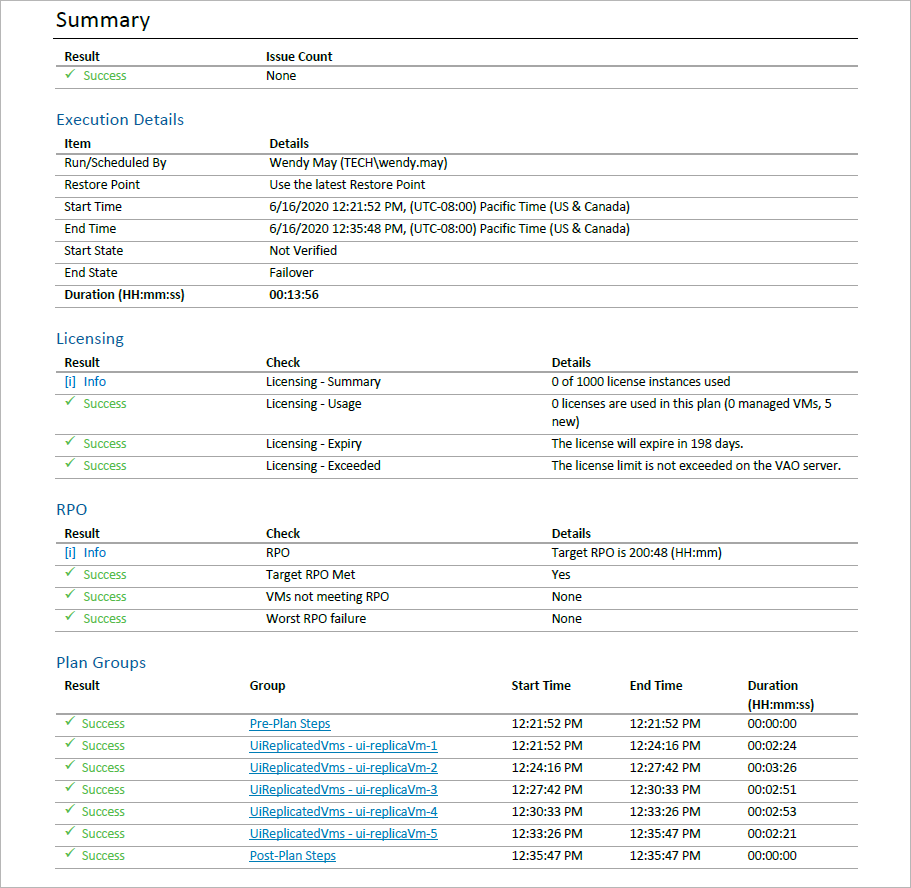Click 'Worst RPO failure' check label

click(316, 619)
